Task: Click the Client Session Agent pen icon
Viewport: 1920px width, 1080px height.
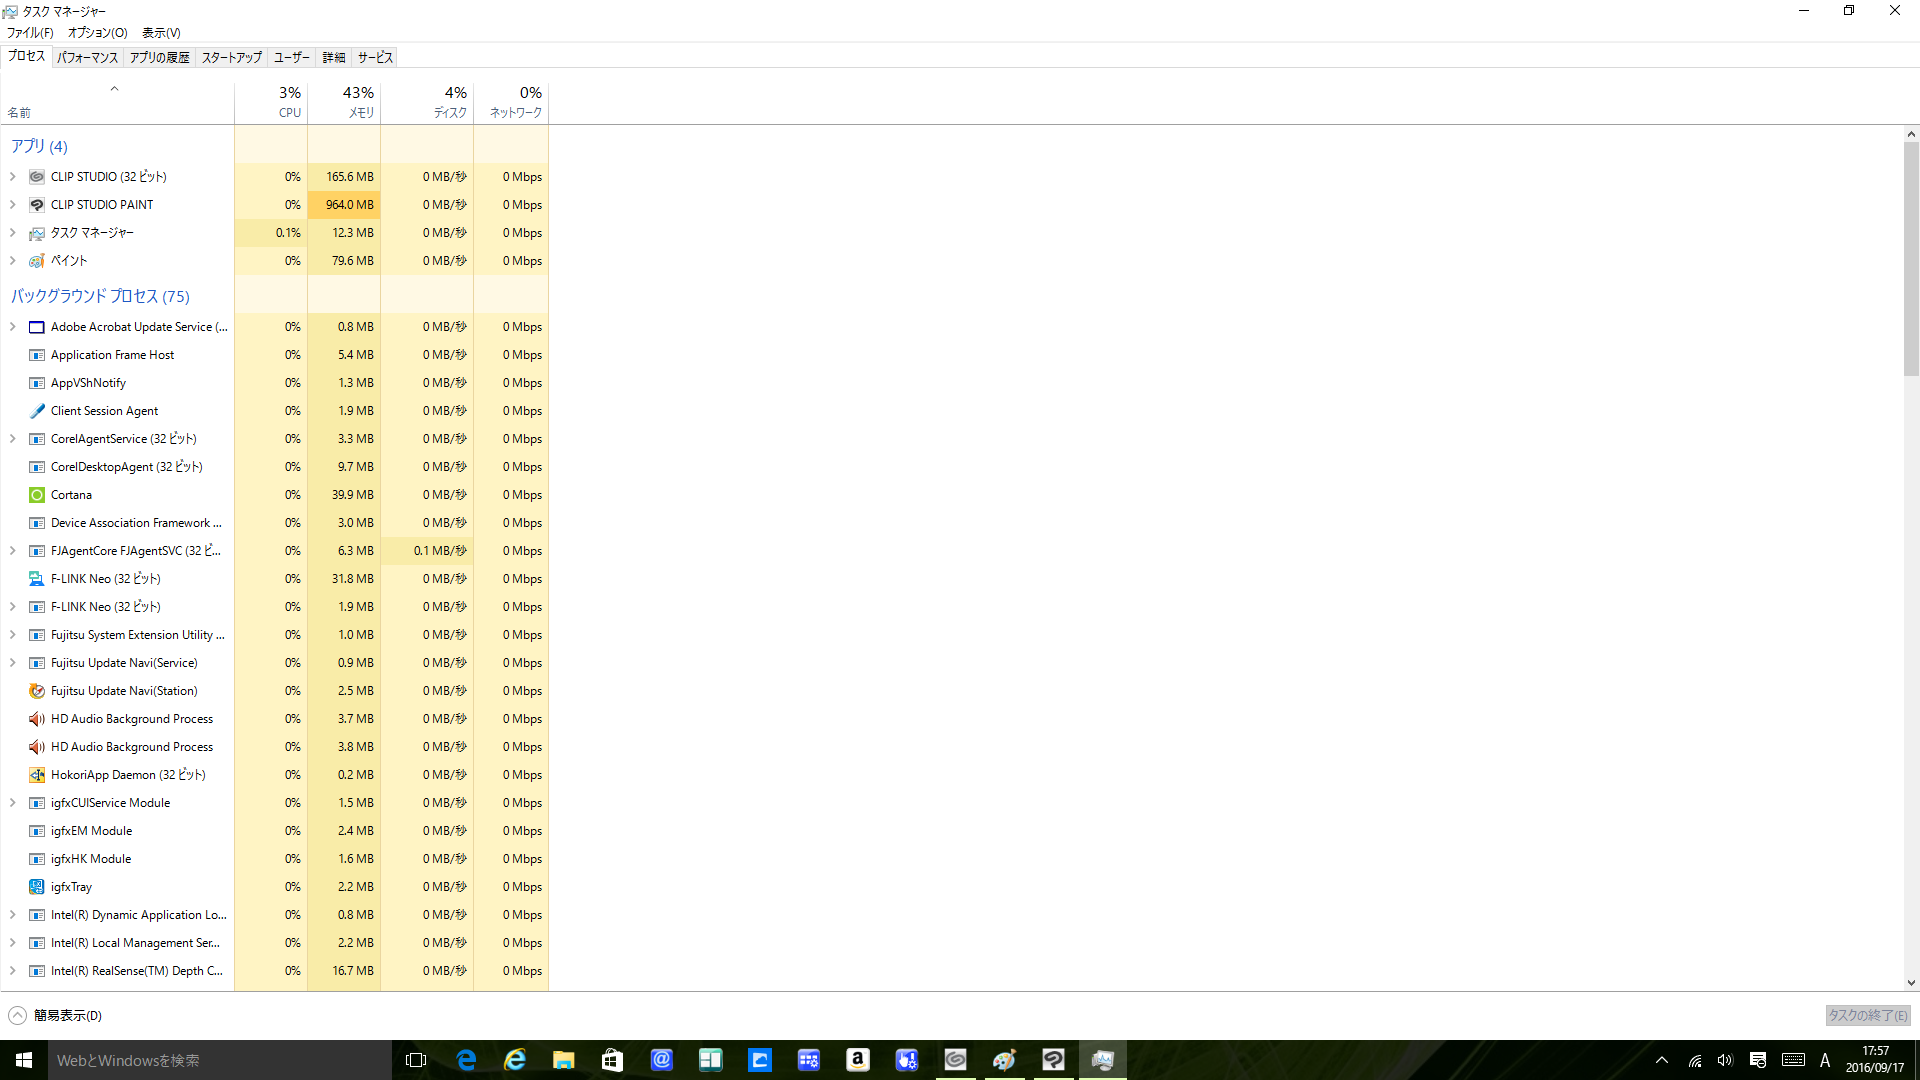Action: tap(37, 411)
